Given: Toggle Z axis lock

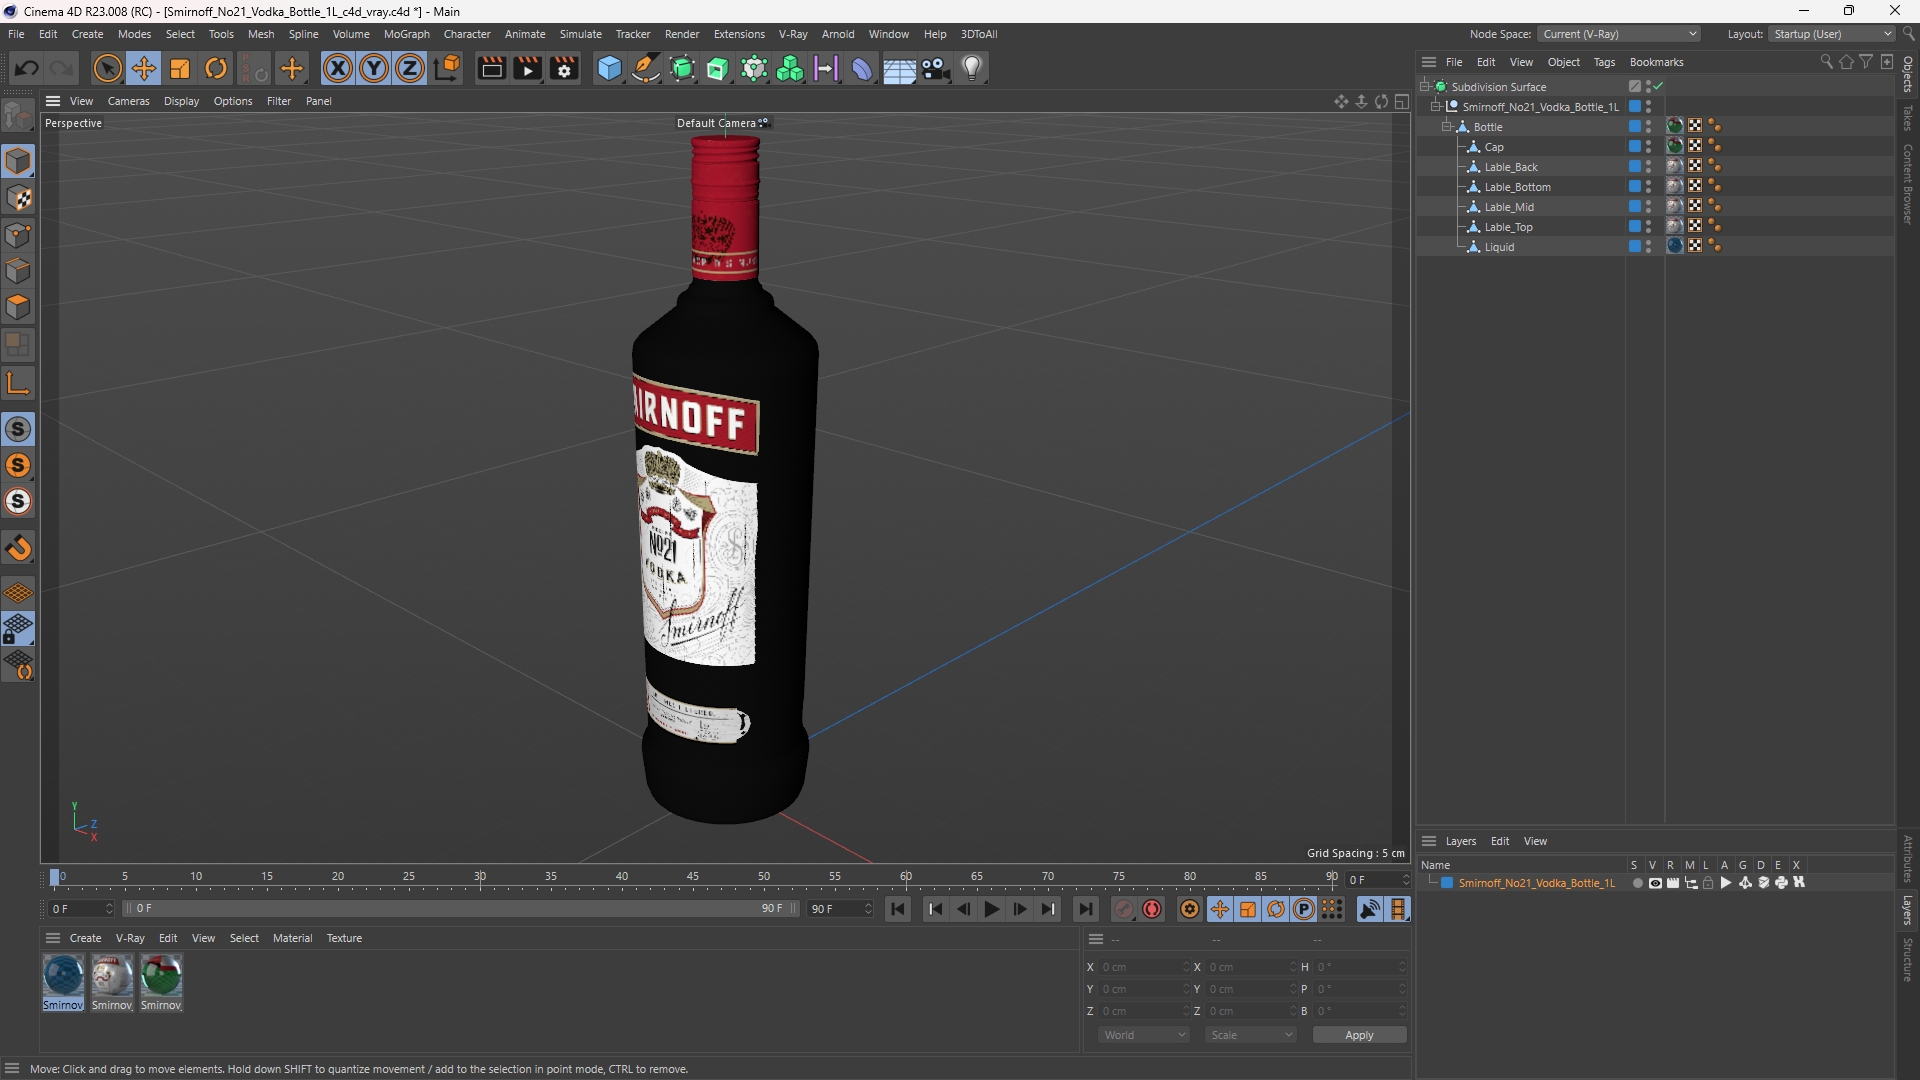Looking at the screenshot, I should coord(410,68).
